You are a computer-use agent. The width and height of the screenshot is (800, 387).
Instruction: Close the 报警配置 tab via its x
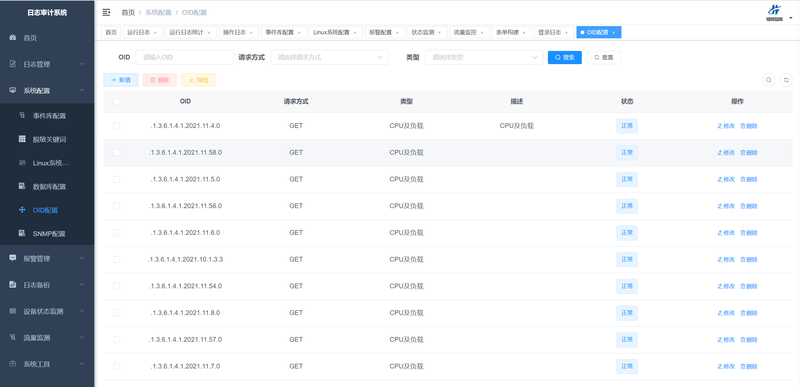pos(397,33)
